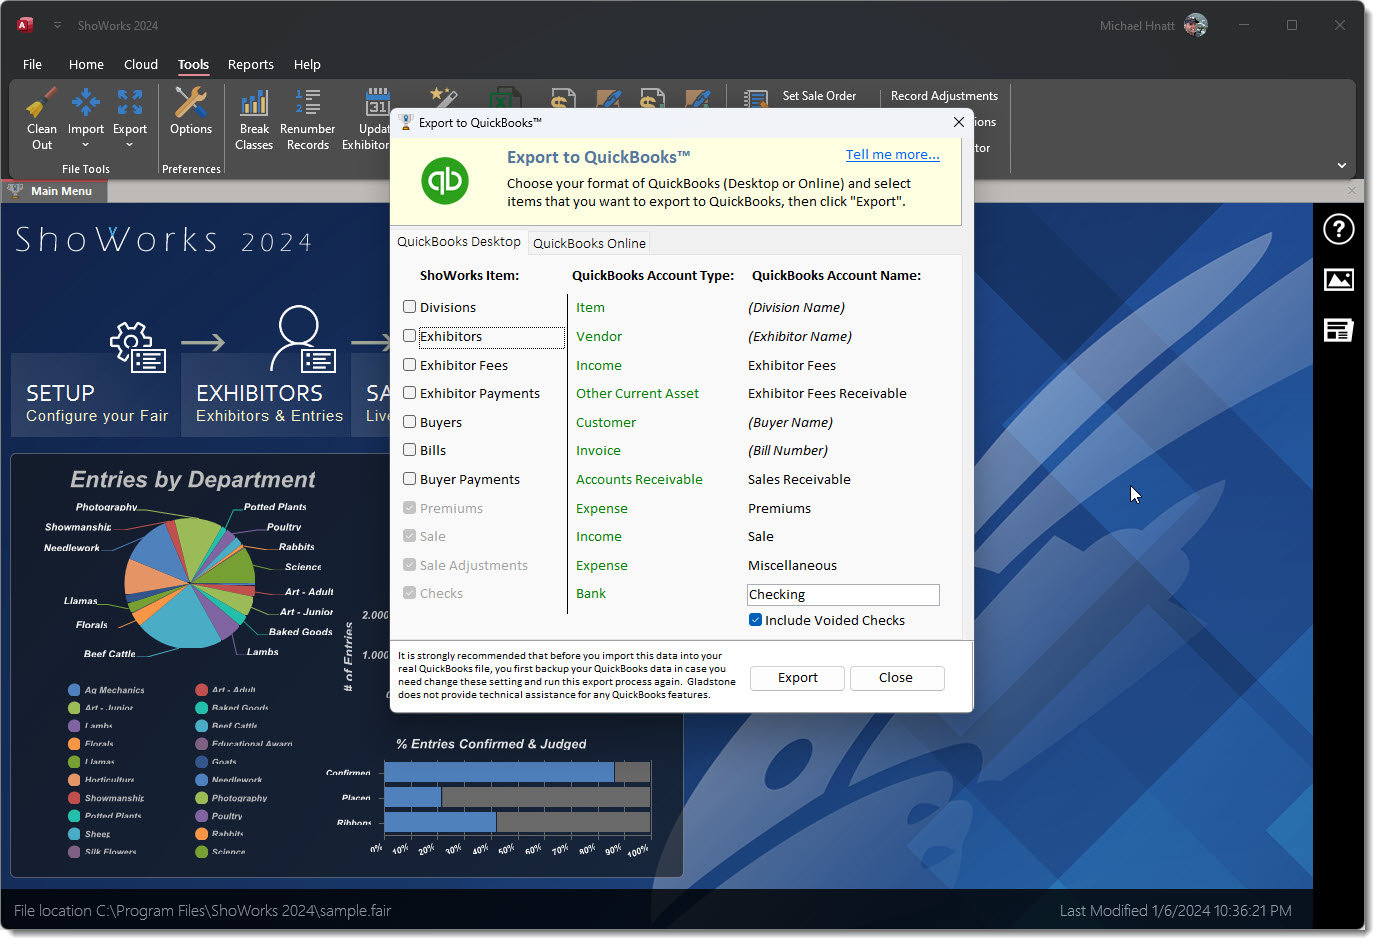Open the Reports menu

pos(250,64)
